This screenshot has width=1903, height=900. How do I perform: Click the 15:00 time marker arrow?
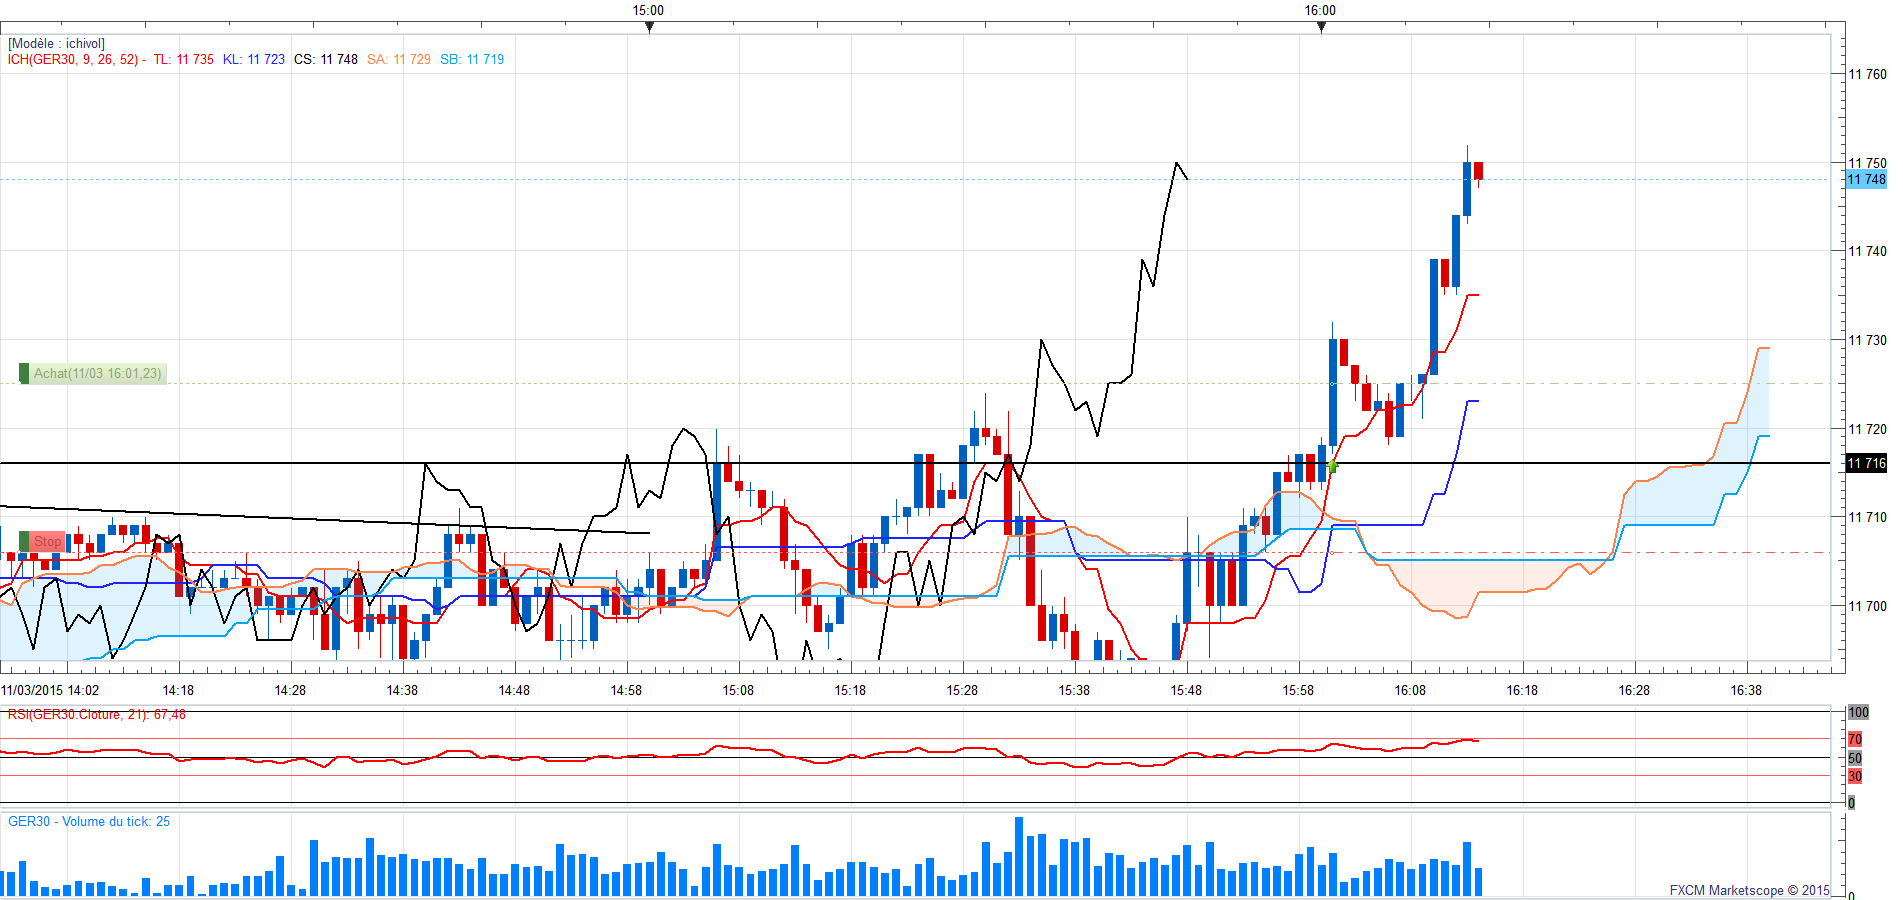pyautogui.click(x=649, y=27)
